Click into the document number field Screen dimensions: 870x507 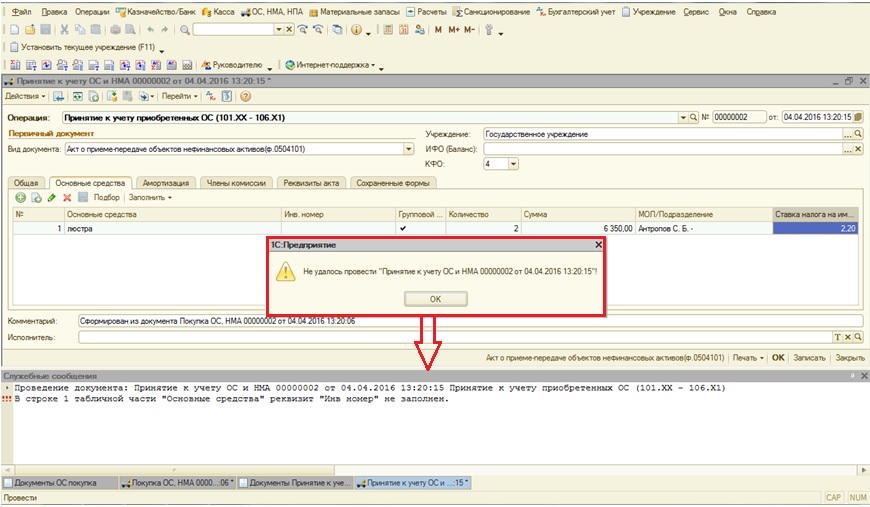click(x=739, y=117)
